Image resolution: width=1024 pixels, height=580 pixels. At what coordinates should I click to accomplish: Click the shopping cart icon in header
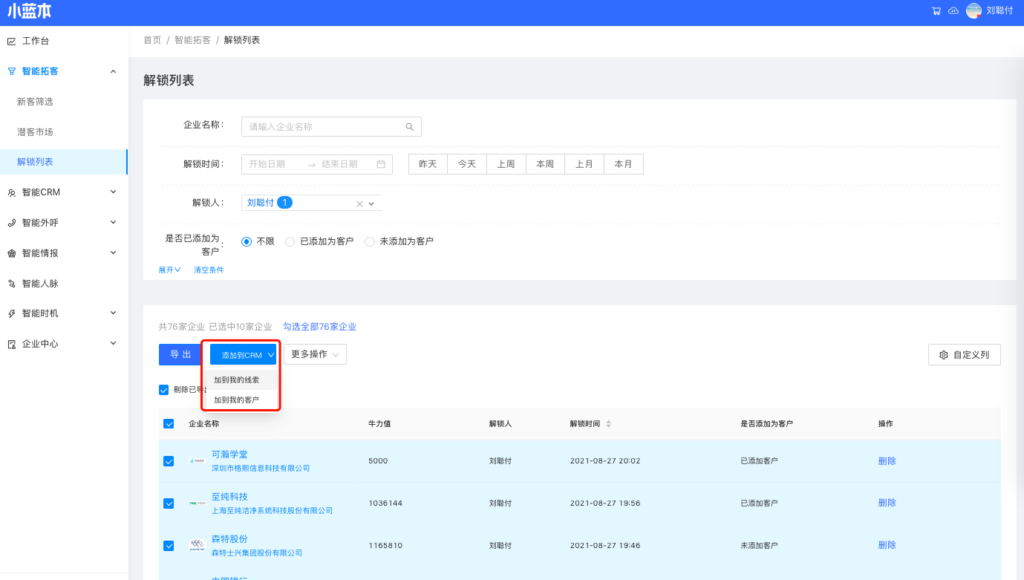(937, 11)
